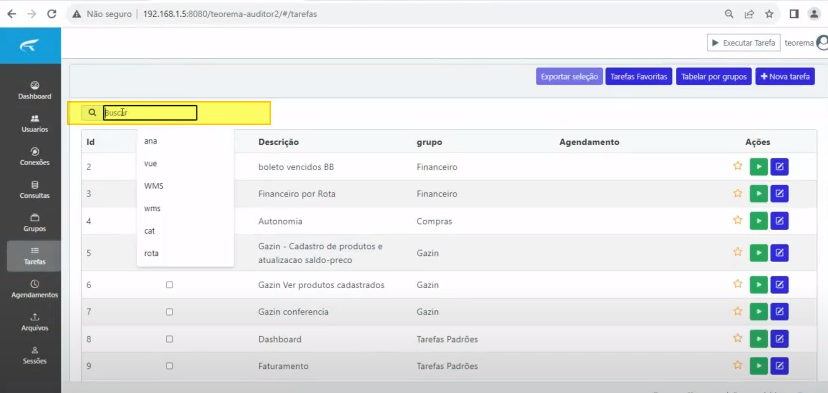Viewport: 828px width, 393px height.
Task: Edit Gazin Ver produtos cadastrados task
Action: (779, 285)
